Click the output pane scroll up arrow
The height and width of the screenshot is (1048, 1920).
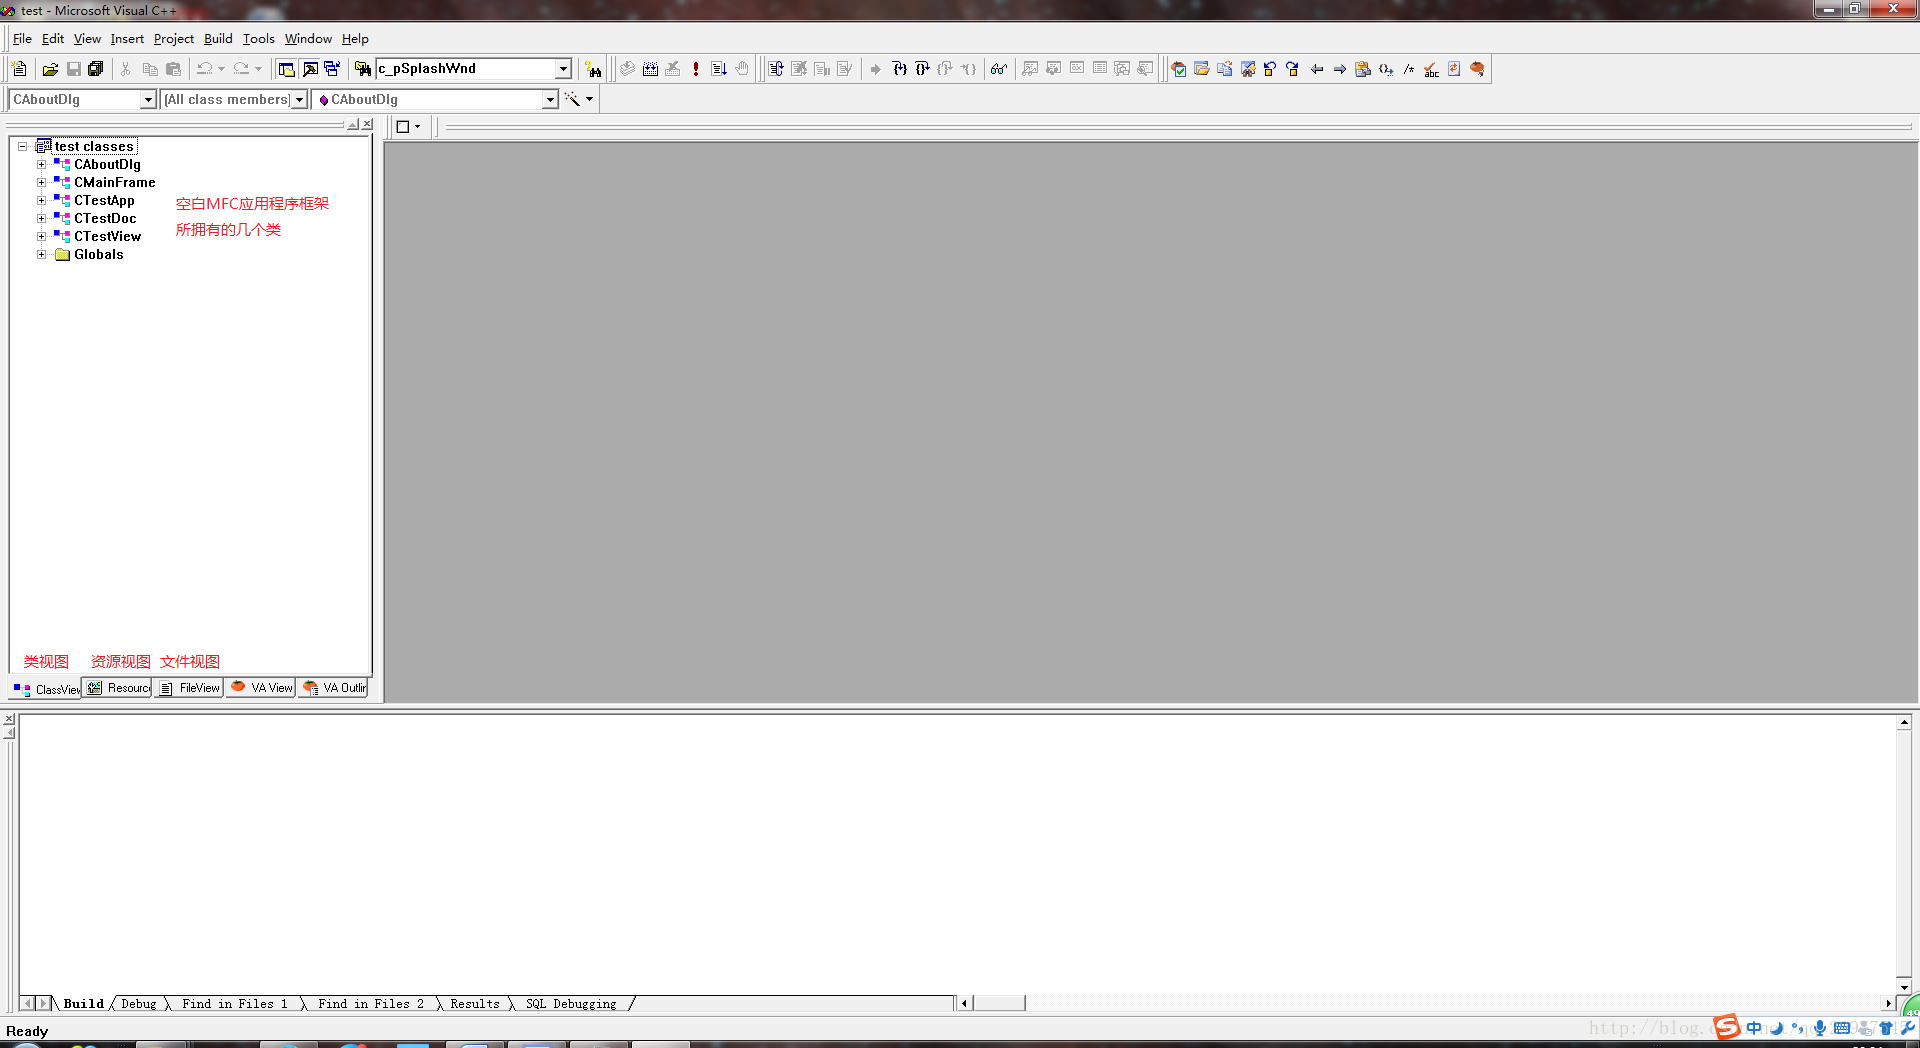(x=1904, y=722)
